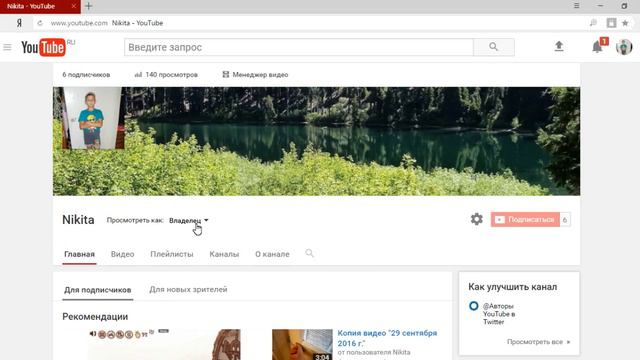Click the analytics bar chart icon
Image resolution: width=640 pixels, height=360 pixels.
tap(138, 75)
